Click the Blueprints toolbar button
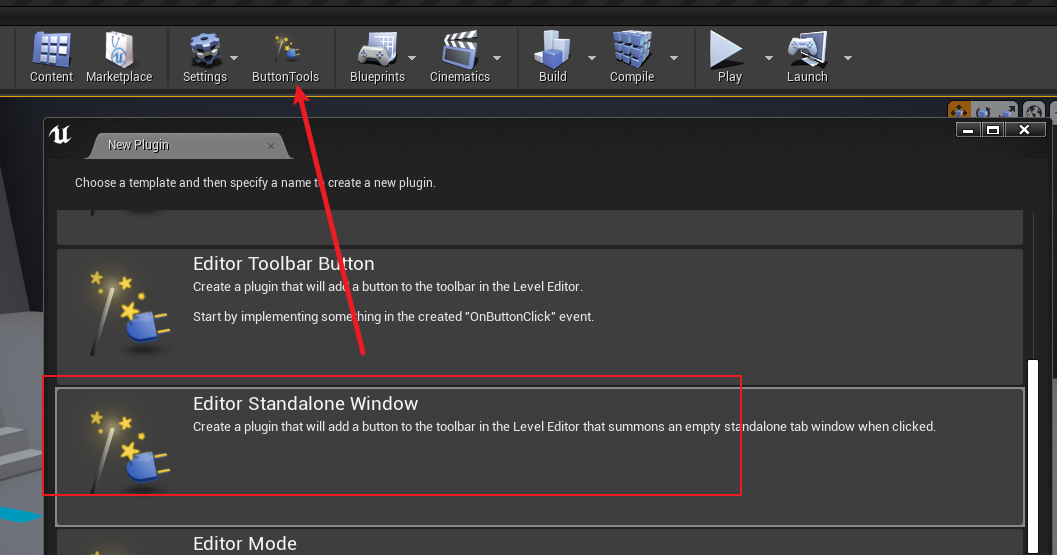The height and width of the screenshot is (555, 1057). point(378,58)
